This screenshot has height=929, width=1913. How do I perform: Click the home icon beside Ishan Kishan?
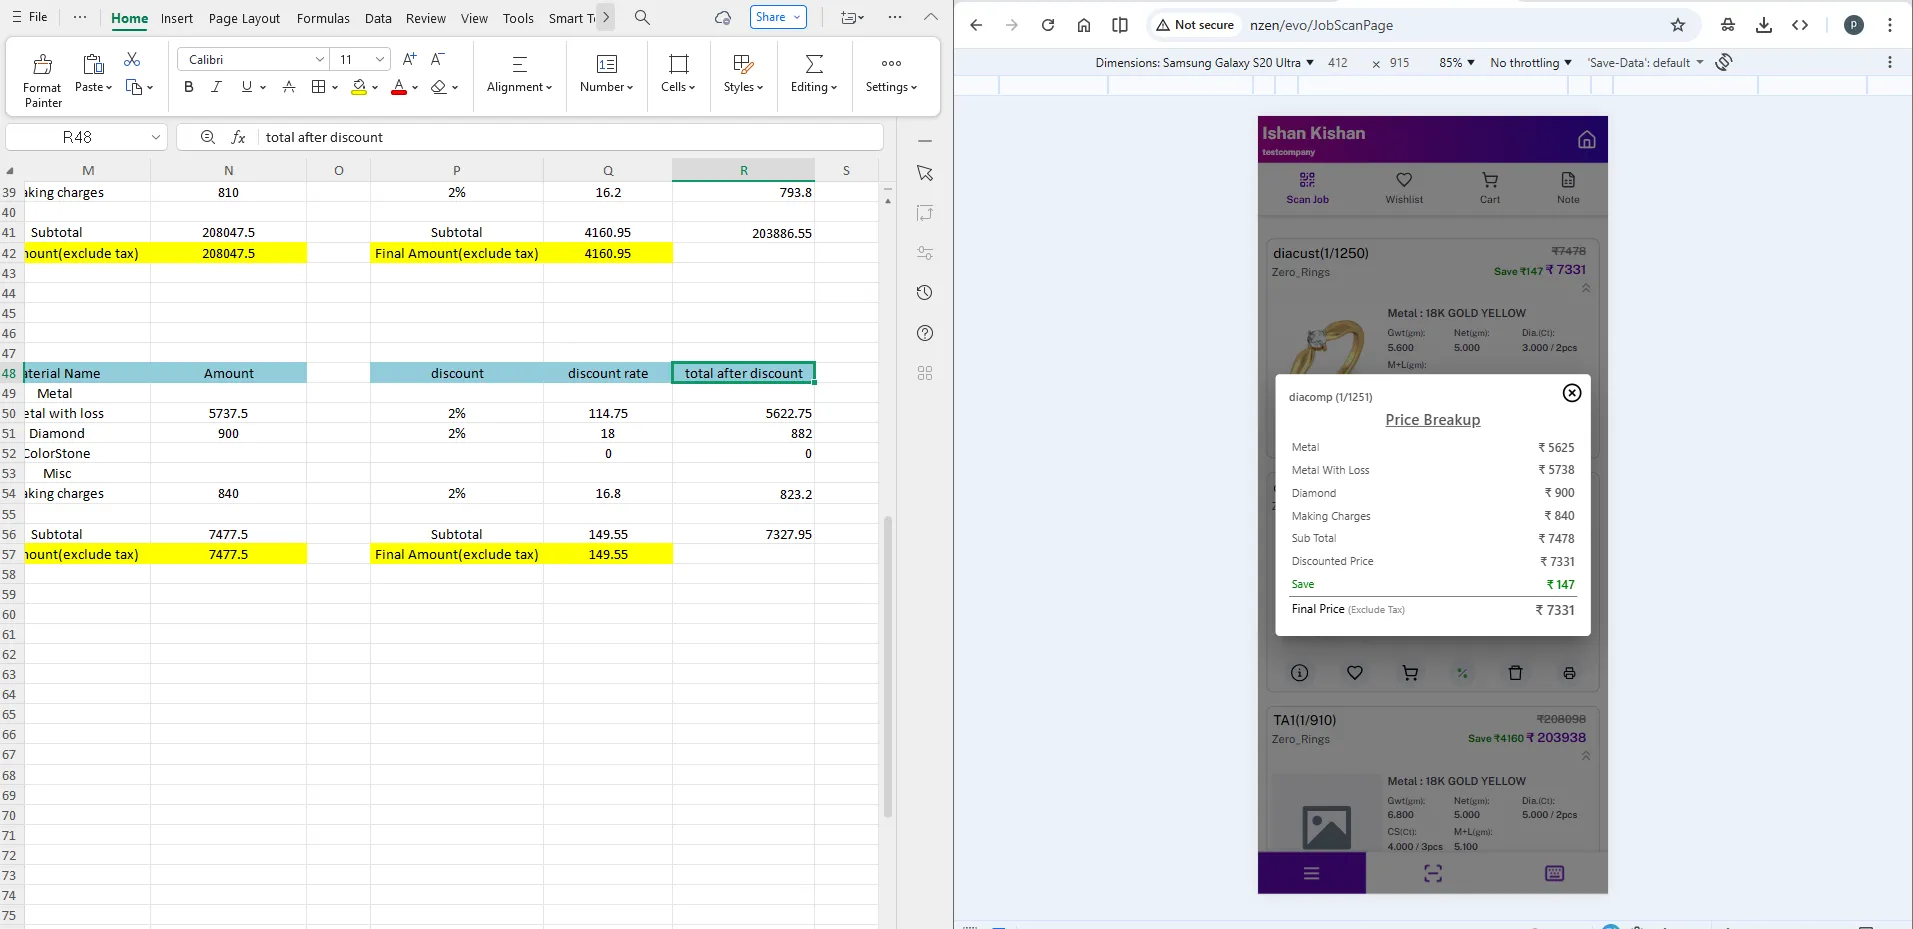click(x=1586, y=140)
